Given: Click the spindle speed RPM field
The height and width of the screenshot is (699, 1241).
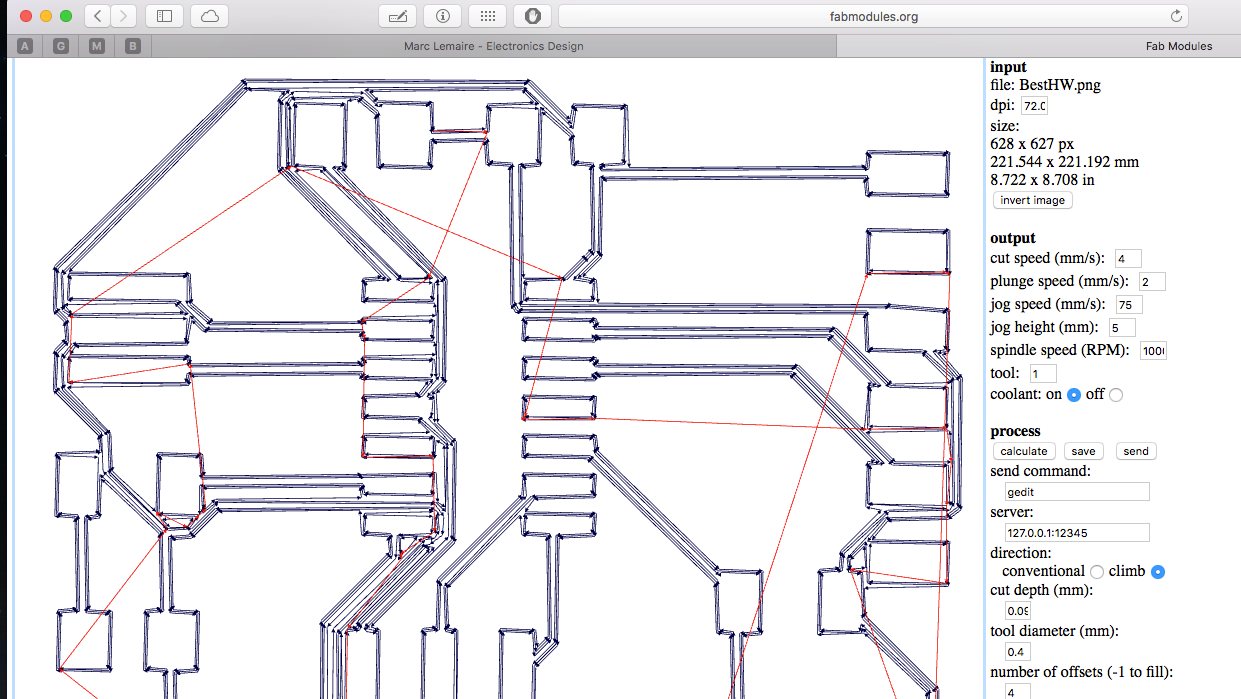Looking at the screenshot, I should pyautogui.click(x=1153, y=351).
